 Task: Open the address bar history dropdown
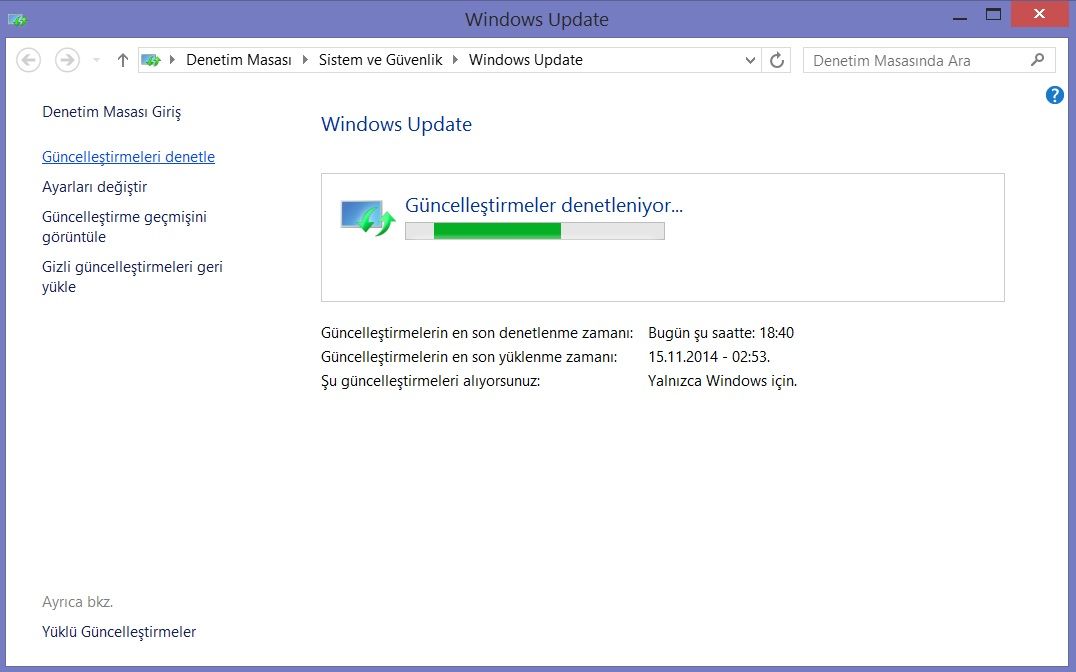[750, 60]
